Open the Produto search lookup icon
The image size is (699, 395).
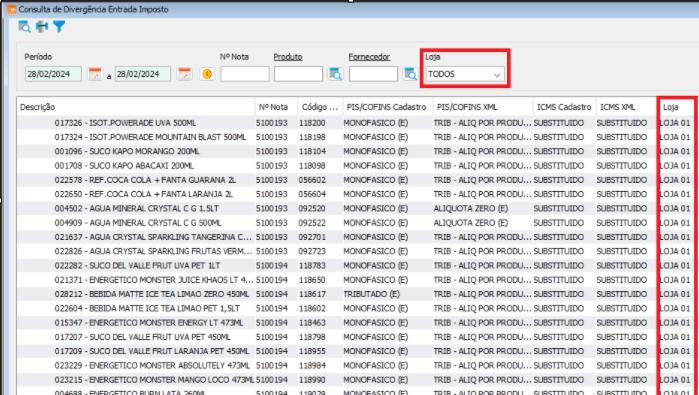(336, 74)
